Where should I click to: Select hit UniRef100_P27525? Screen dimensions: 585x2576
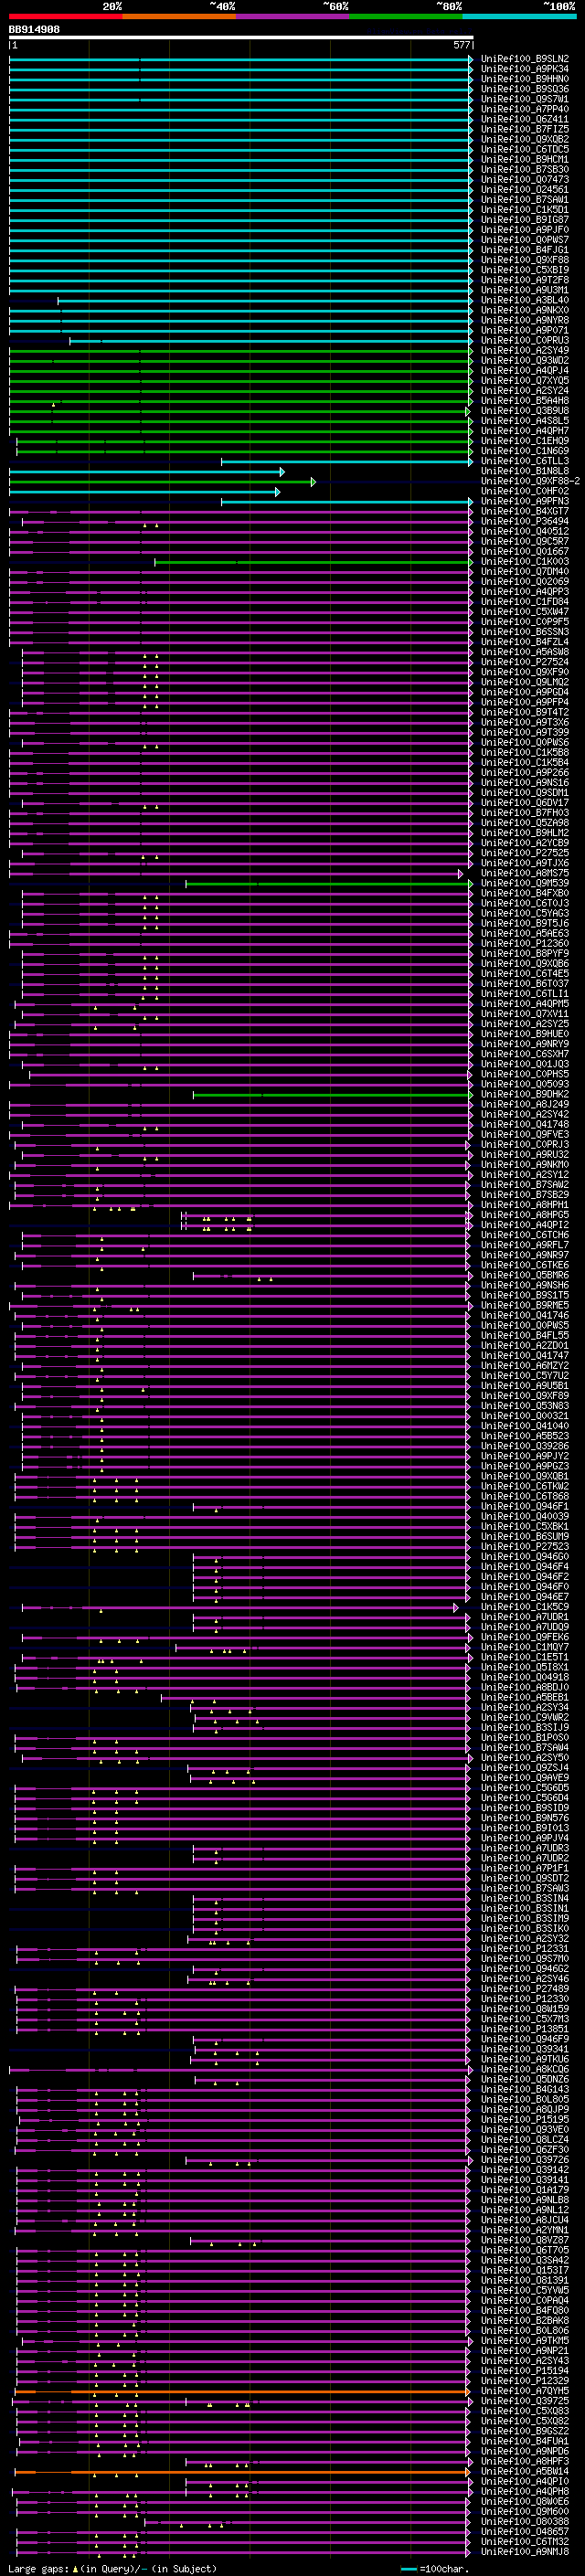tap(525, 853)
